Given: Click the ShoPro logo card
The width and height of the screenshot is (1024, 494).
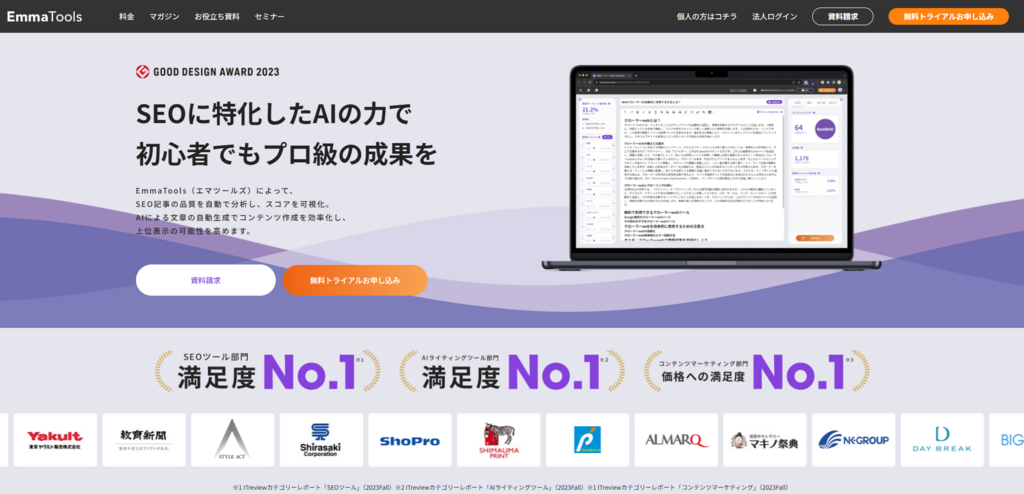Looking at the screenshot, I should 409,440.
